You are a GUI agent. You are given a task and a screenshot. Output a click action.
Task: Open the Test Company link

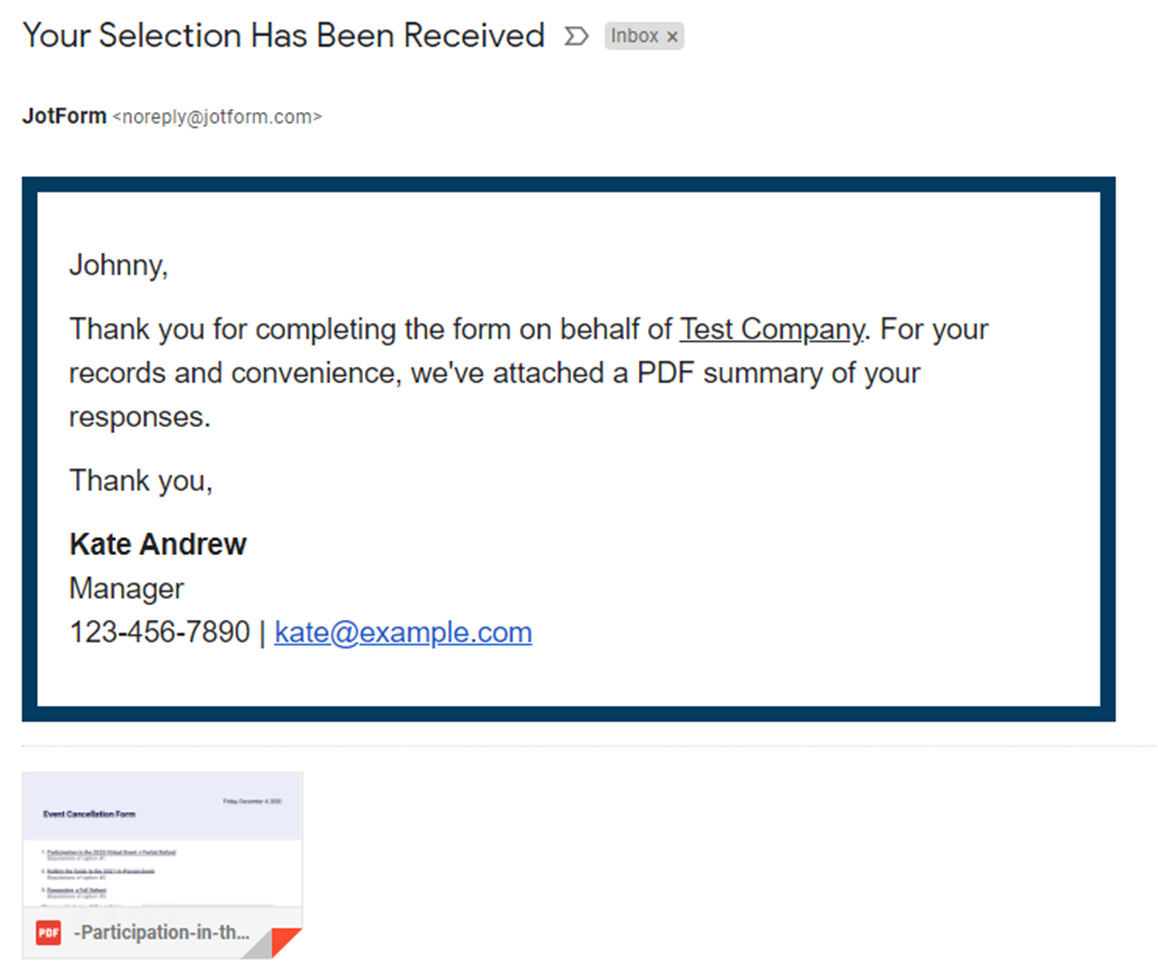click(771, 329)
